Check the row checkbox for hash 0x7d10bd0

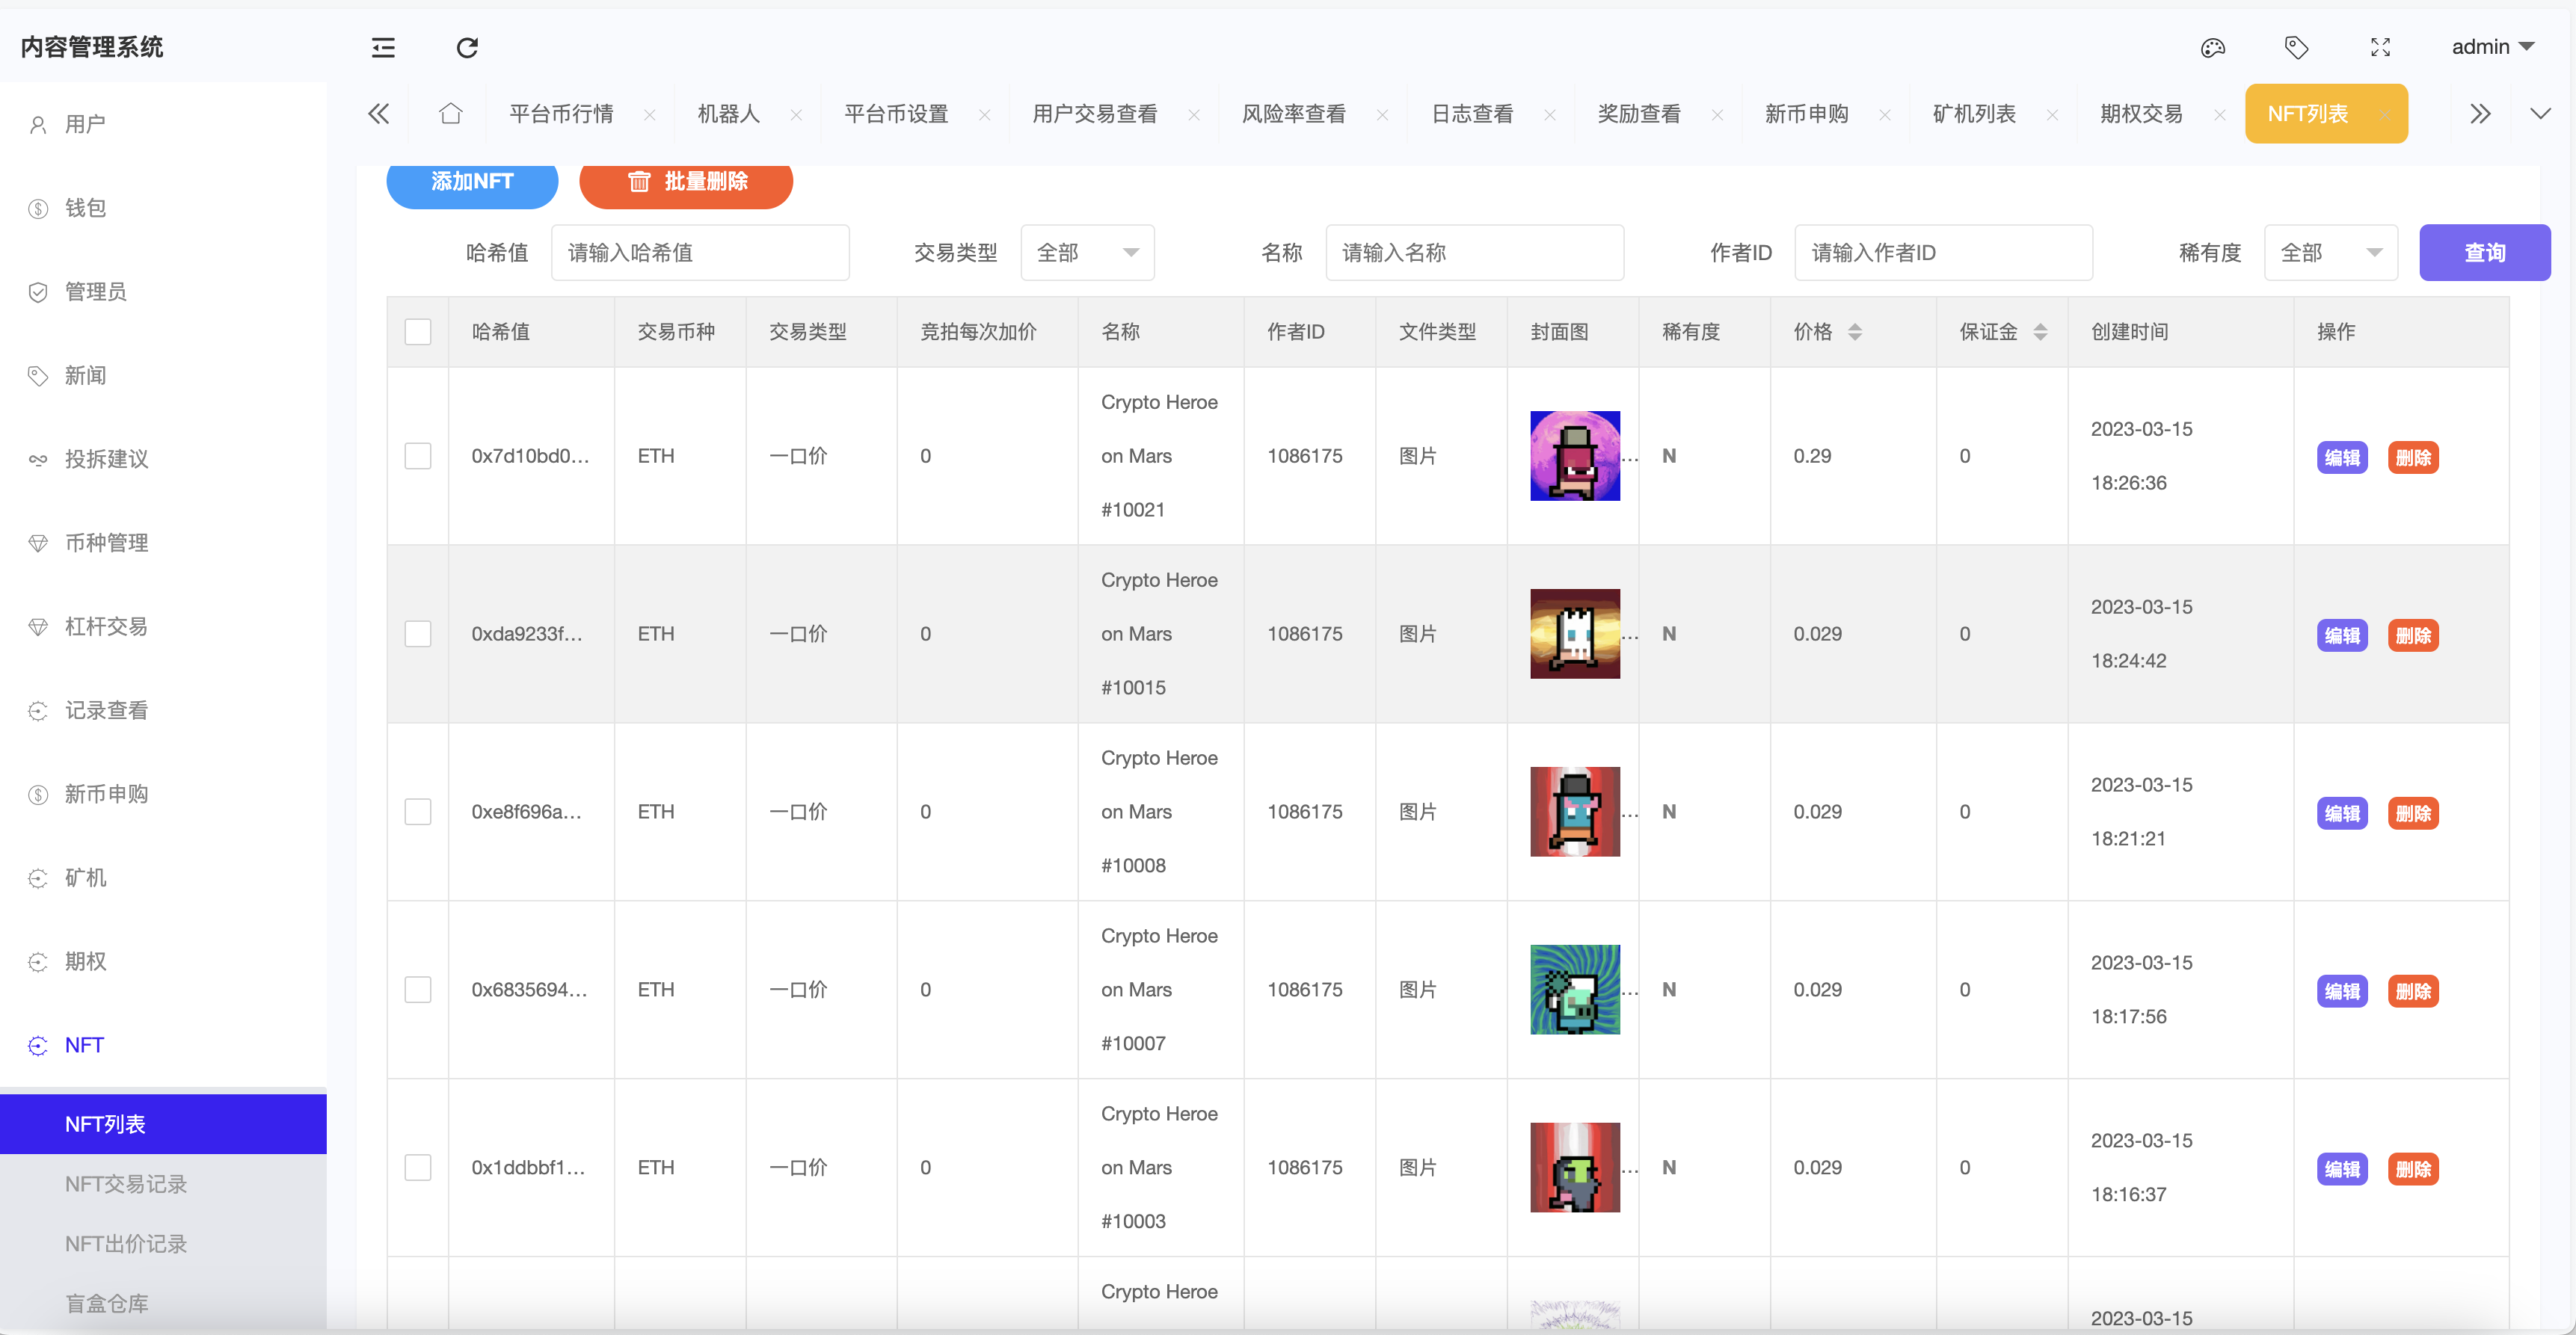coord(418,456)
